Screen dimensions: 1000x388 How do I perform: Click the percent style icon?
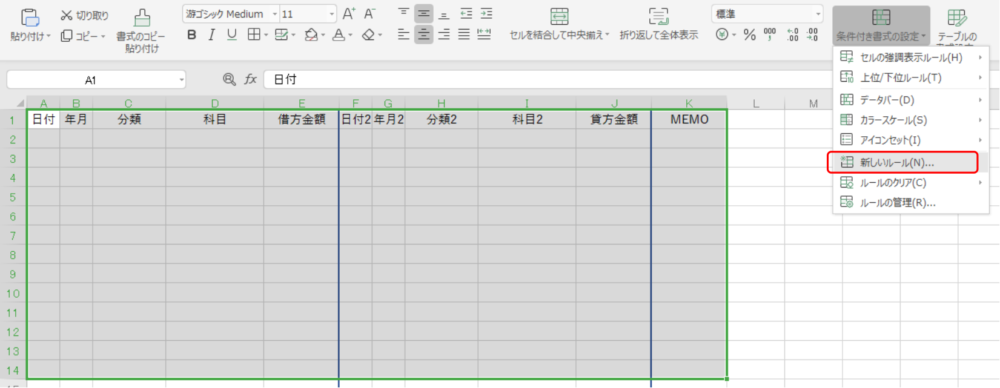click(749, 34)
